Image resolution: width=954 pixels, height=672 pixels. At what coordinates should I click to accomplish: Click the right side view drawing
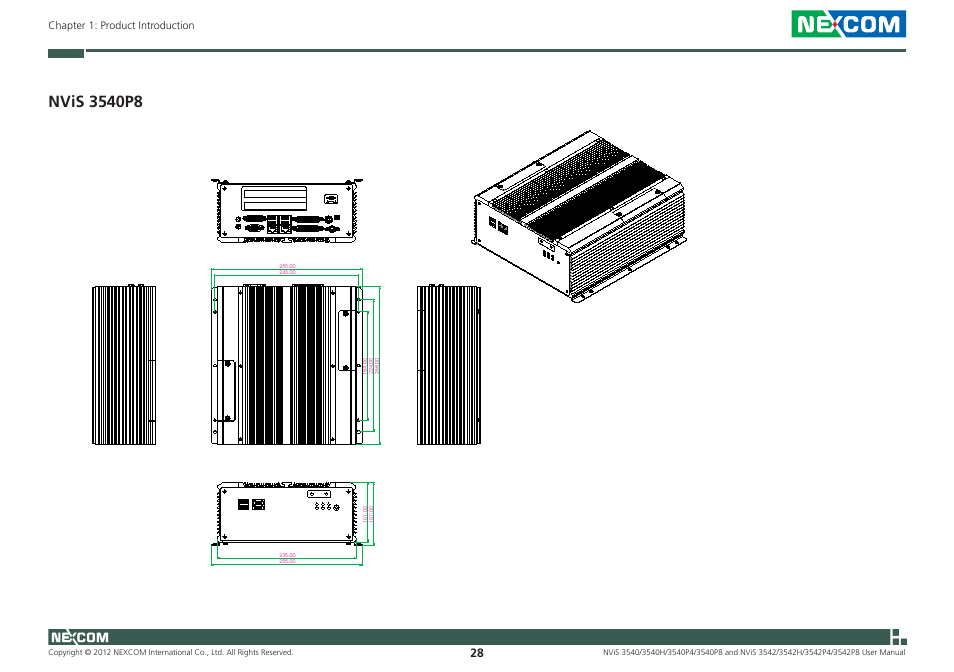449,365
